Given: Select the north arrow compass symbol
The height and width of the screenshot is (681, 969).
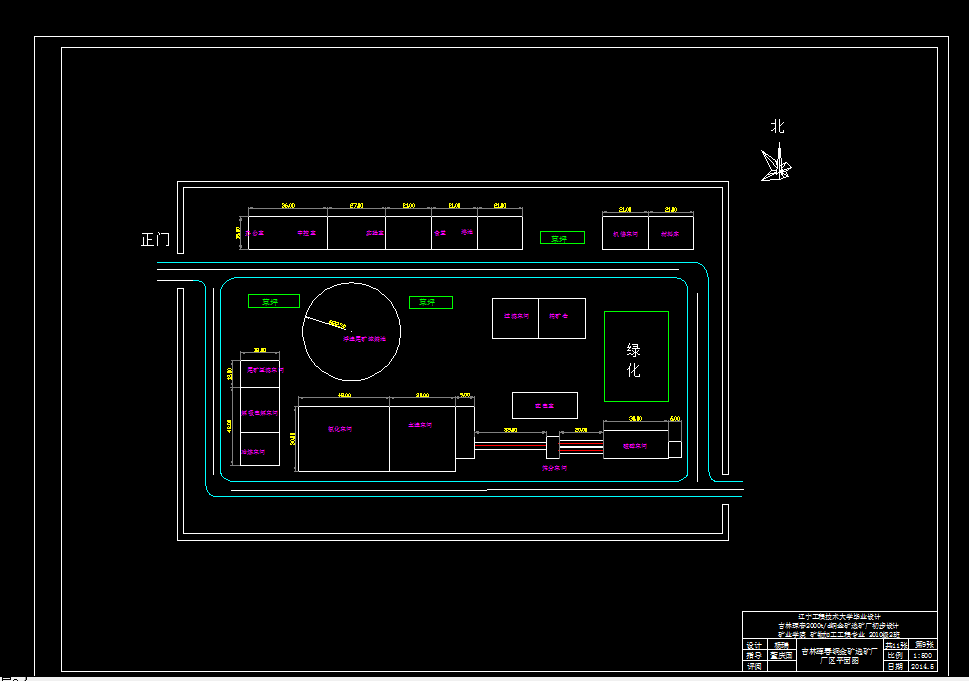Looking at the screenshot, I should (776, 162).
